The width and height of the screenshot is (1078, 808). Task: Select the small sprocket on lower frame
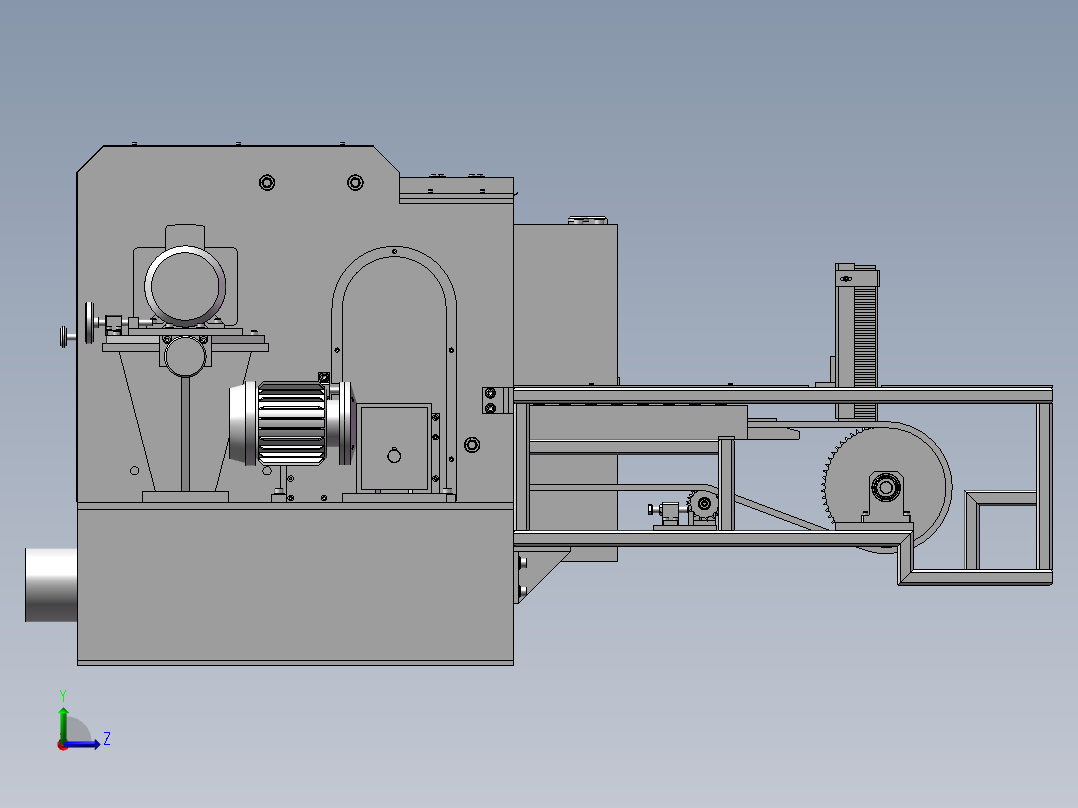pyautogui.click(x=703, y=504)
